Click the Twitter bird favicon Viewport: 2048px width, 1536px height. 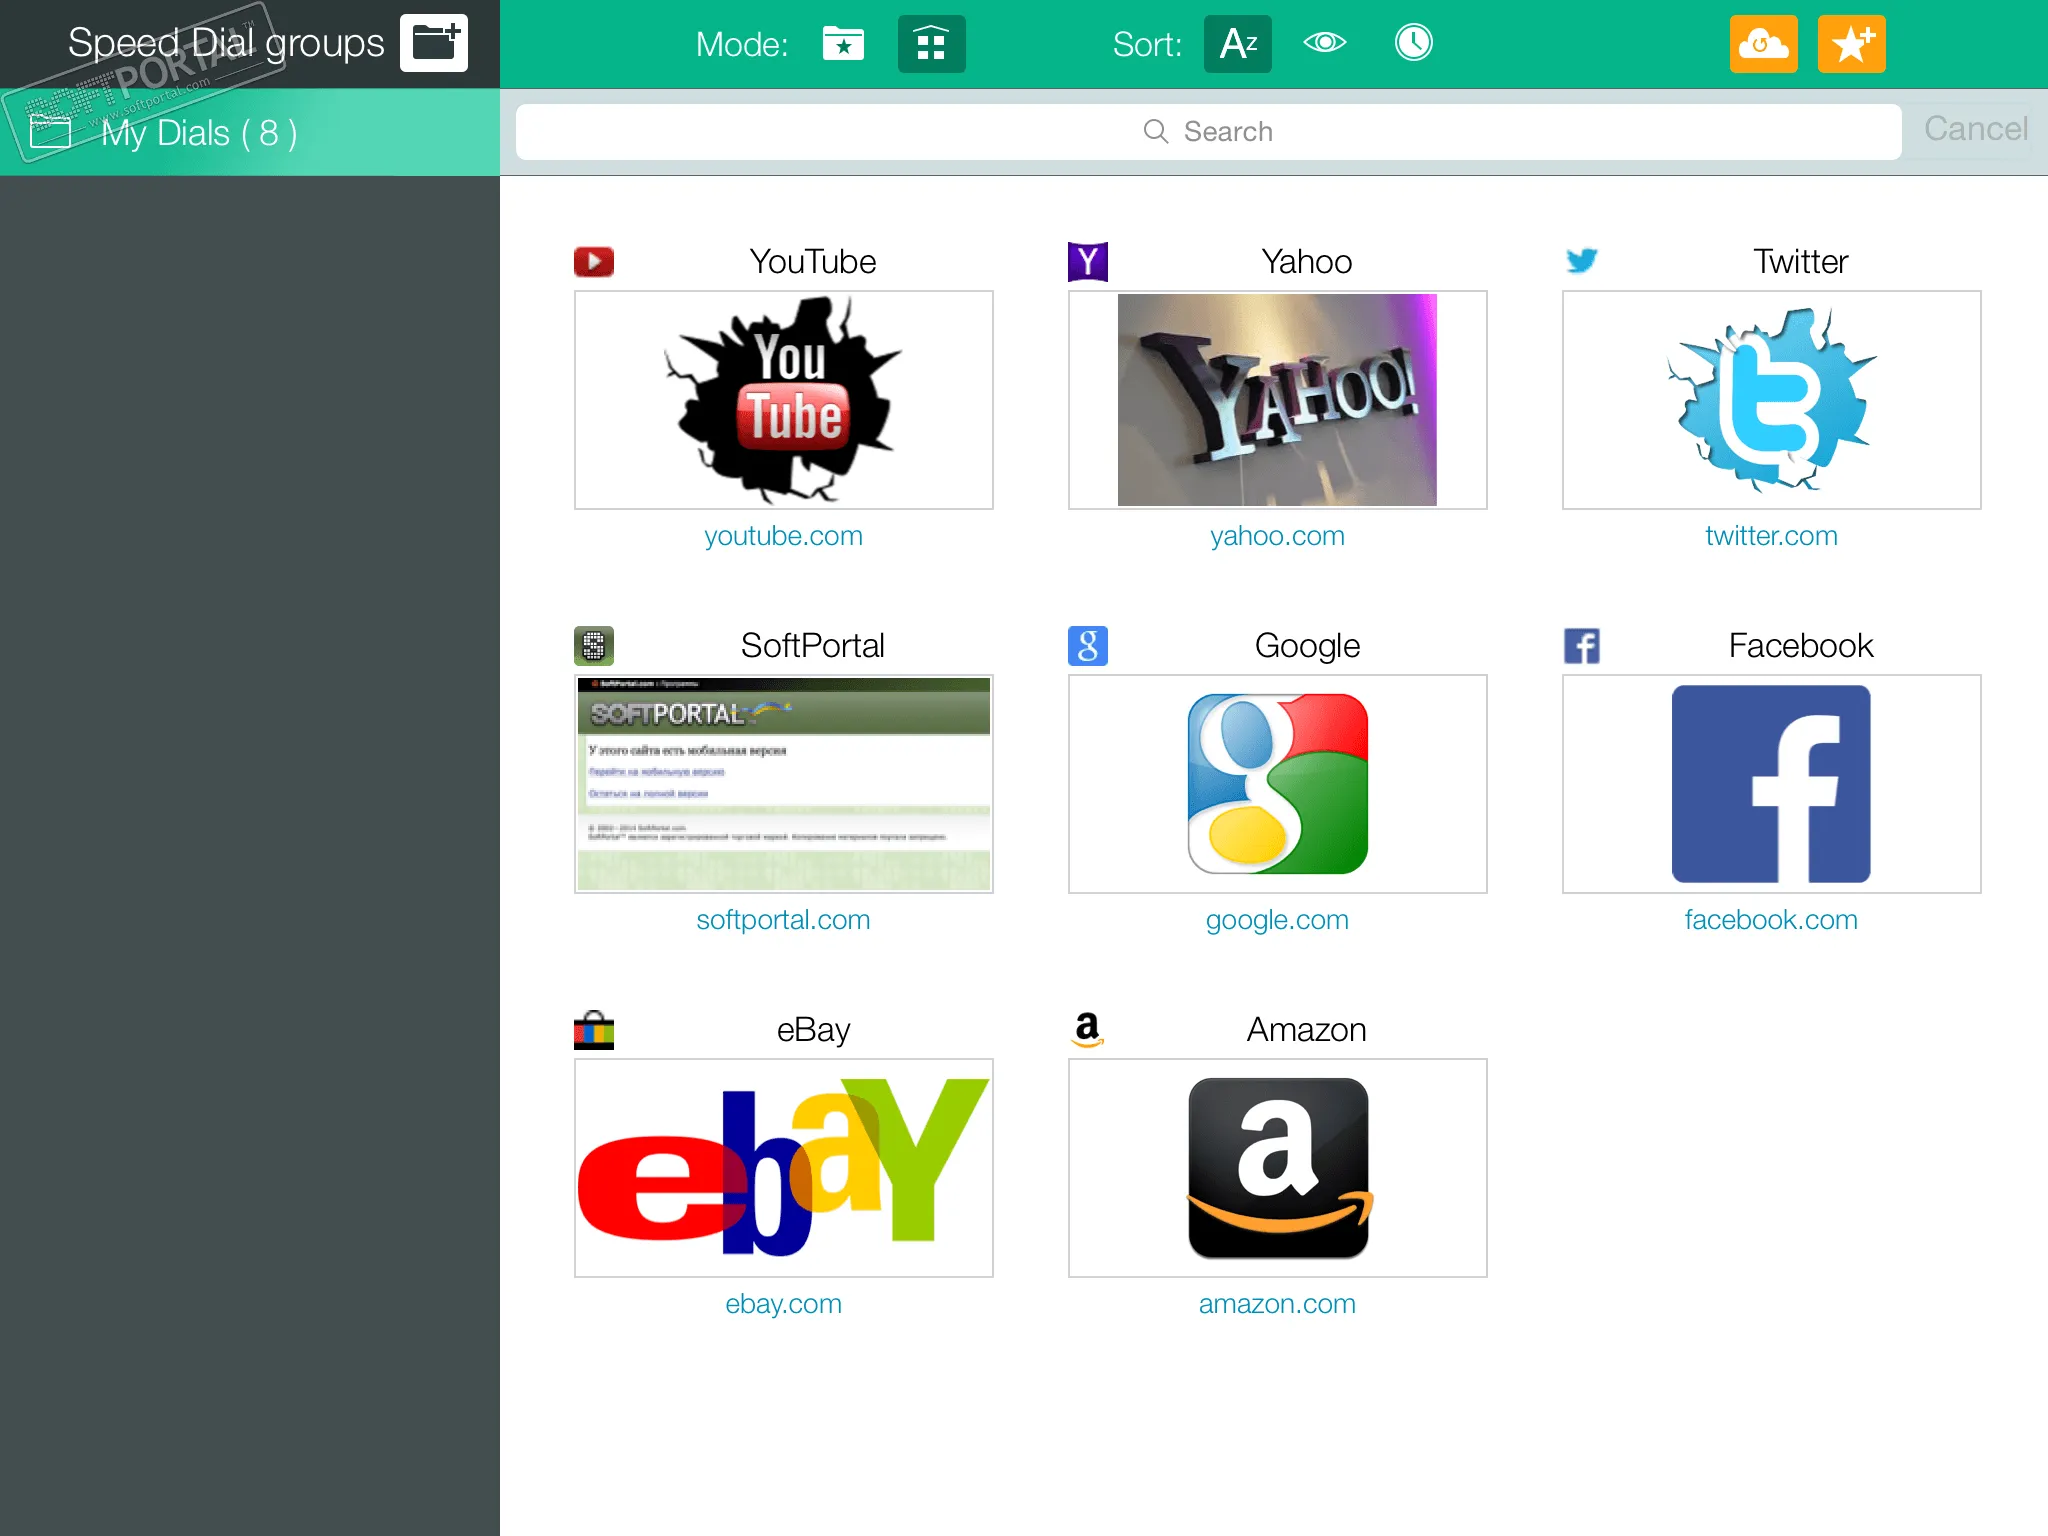click(1582, 261)
